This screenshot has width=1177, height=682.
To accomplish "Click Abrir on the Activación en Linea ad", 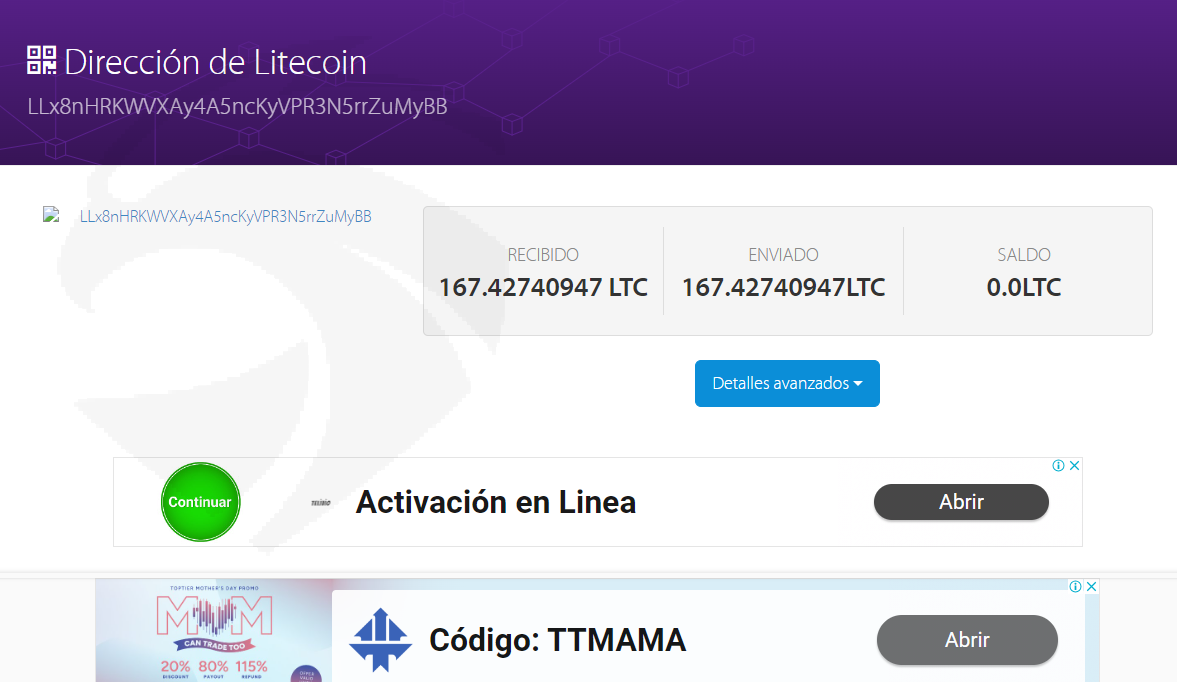I will click(x=961, y=502).
